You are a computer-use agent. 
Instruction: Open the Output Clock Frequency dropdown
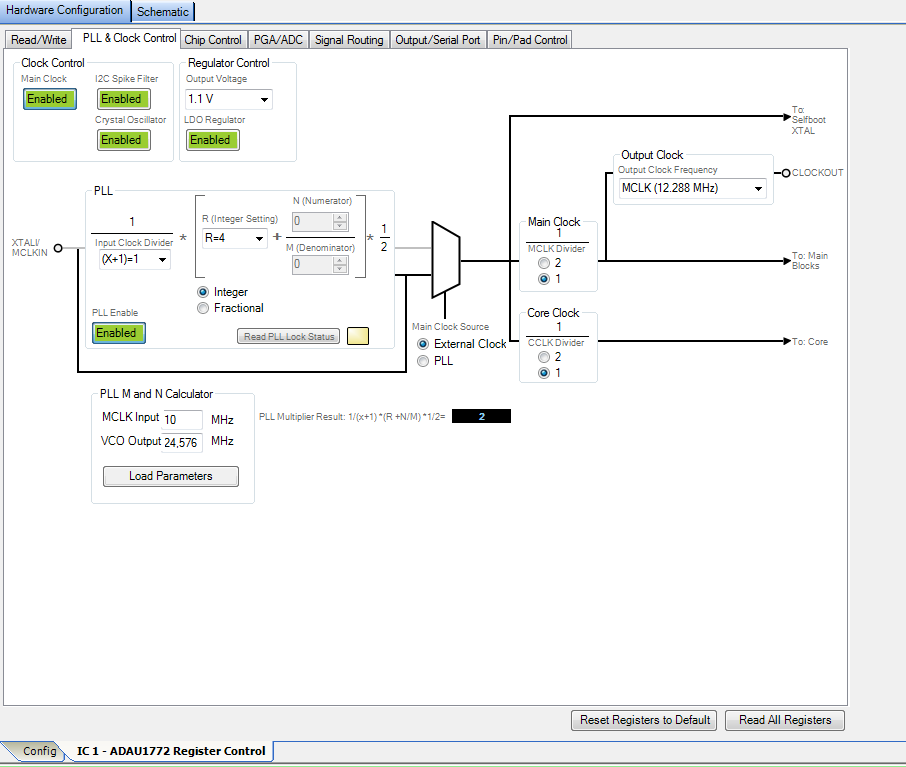pyautogui.click(x=693, y=188)
